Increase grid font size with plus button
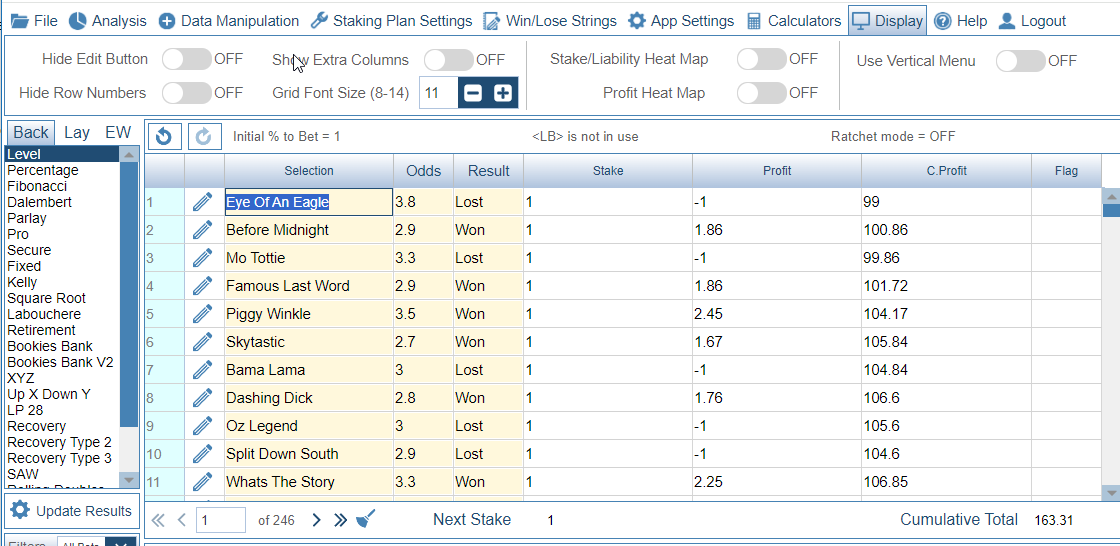The width and height of the screenshot is (1120, 546). [x=502, y=93]
